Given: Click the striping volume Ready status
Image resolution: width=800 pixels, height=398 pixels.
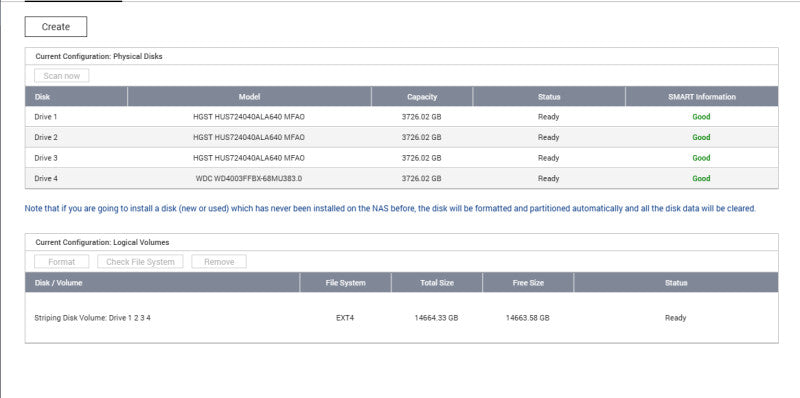Looking at the screenshot, I should [x=676, y=318].
